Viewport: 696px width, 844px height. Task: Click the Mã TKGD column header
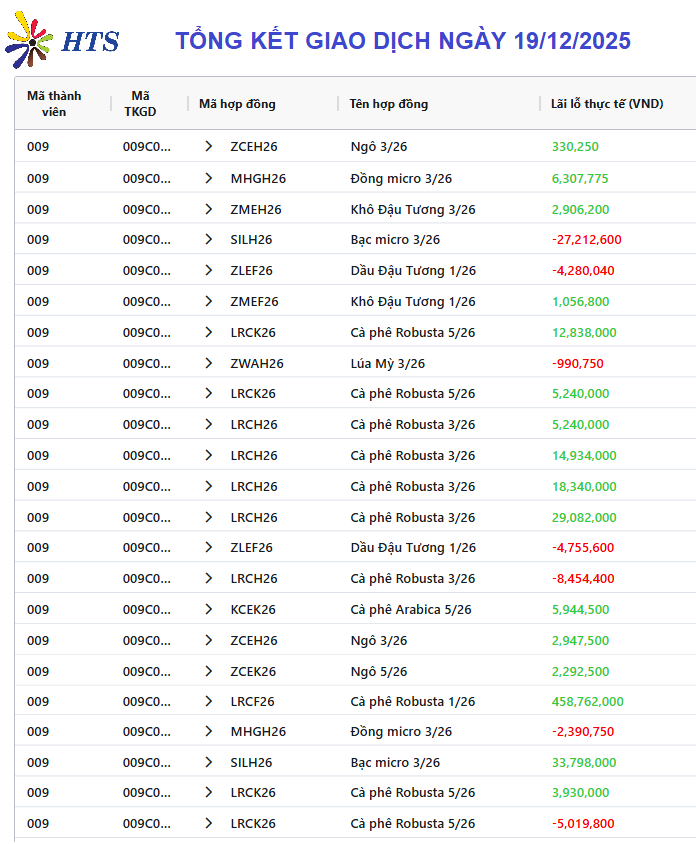[x=140, y=104]
